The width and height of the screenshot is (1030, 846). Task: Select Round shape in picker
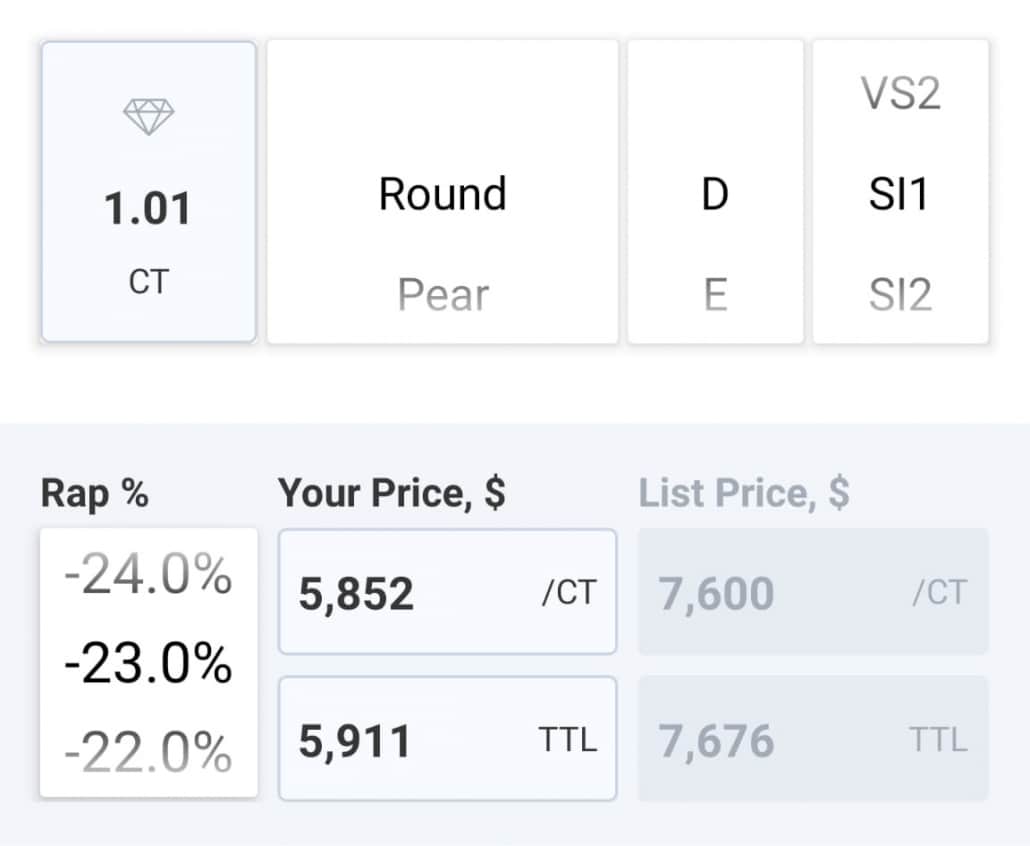tap(442, 193)
